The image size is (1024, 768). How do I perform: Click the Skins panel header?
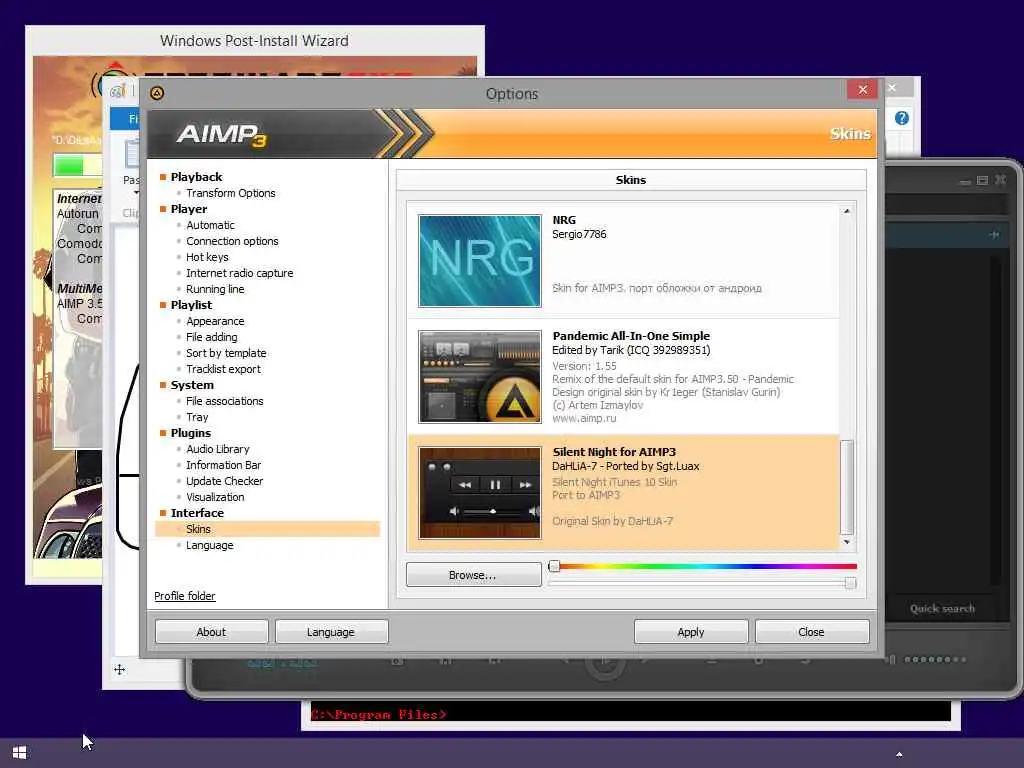(631, 180)
